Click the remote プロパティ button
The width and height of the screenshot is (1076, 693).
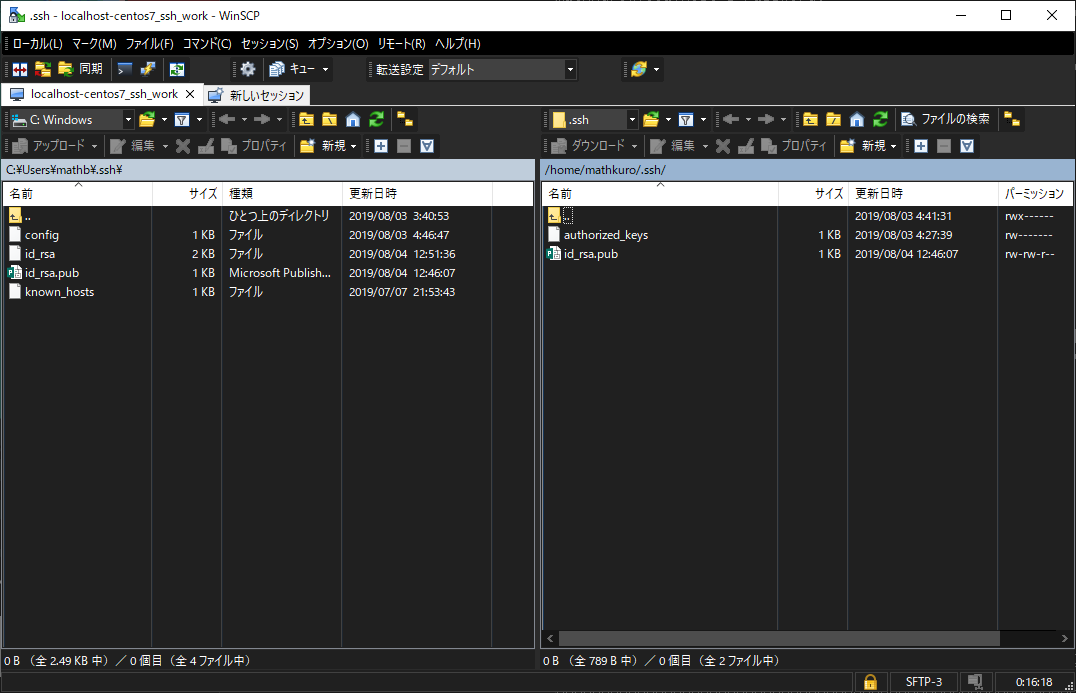(x=794, y=146)
